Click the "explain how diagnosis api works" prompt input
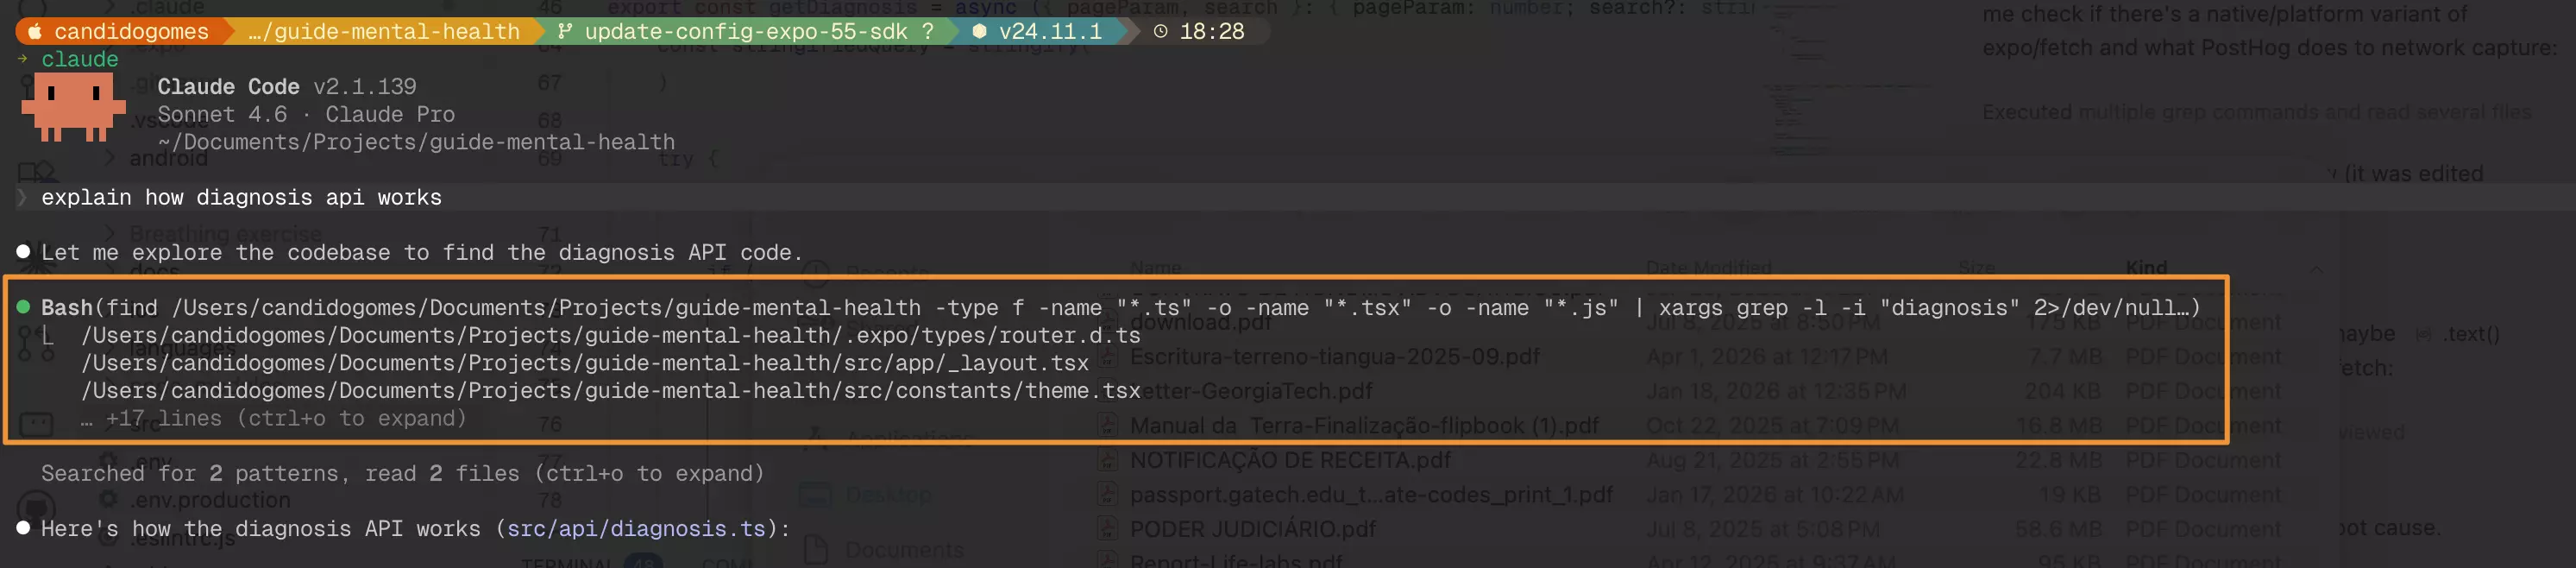This screenshot has height=568, width=2576. [241, 197]
